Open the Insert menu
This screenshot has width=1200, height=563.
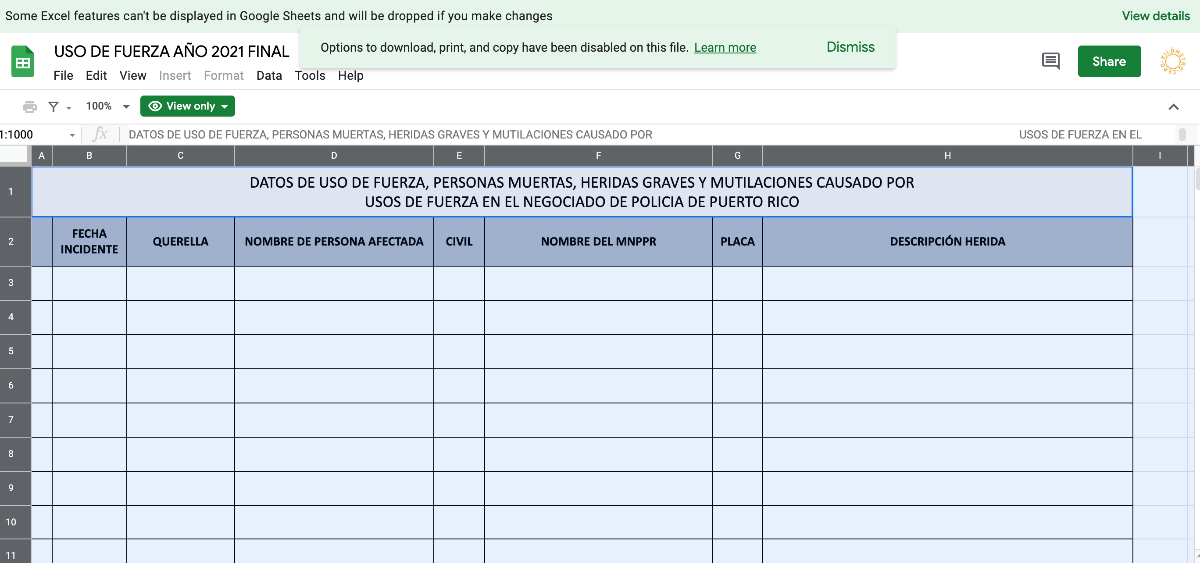175,76
